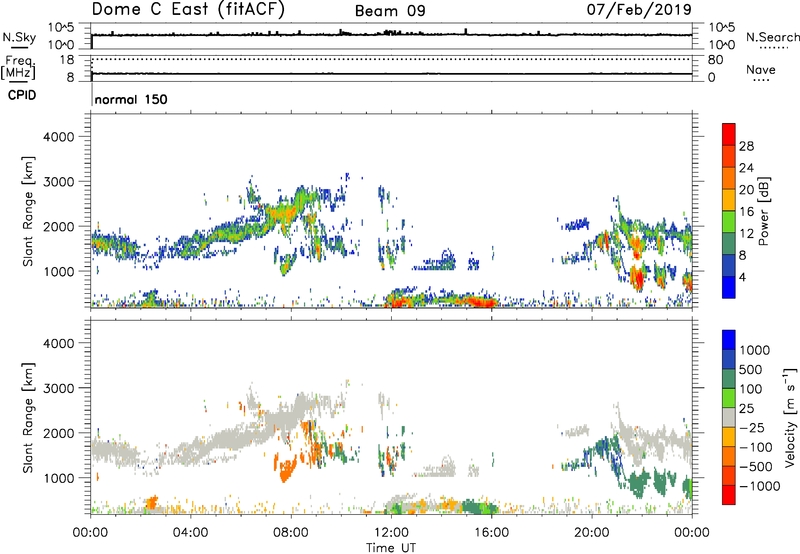Click the '04:00' time axis label
800x554 pixels.
[190, 533]
